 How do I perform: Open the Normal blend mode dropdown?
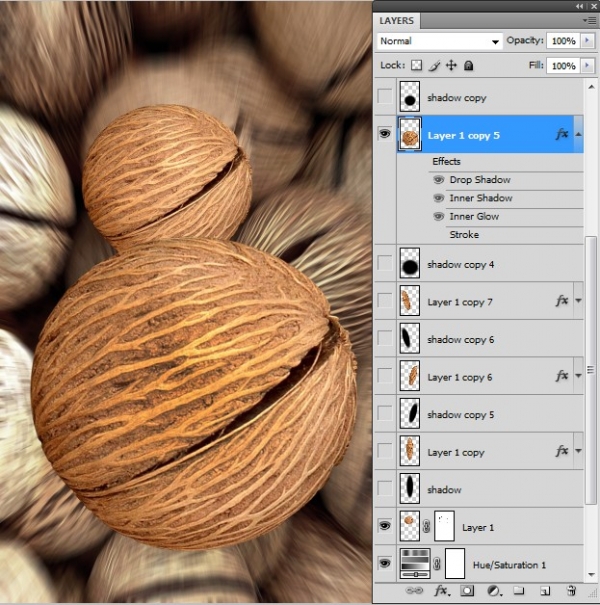(x=439, y=41)
